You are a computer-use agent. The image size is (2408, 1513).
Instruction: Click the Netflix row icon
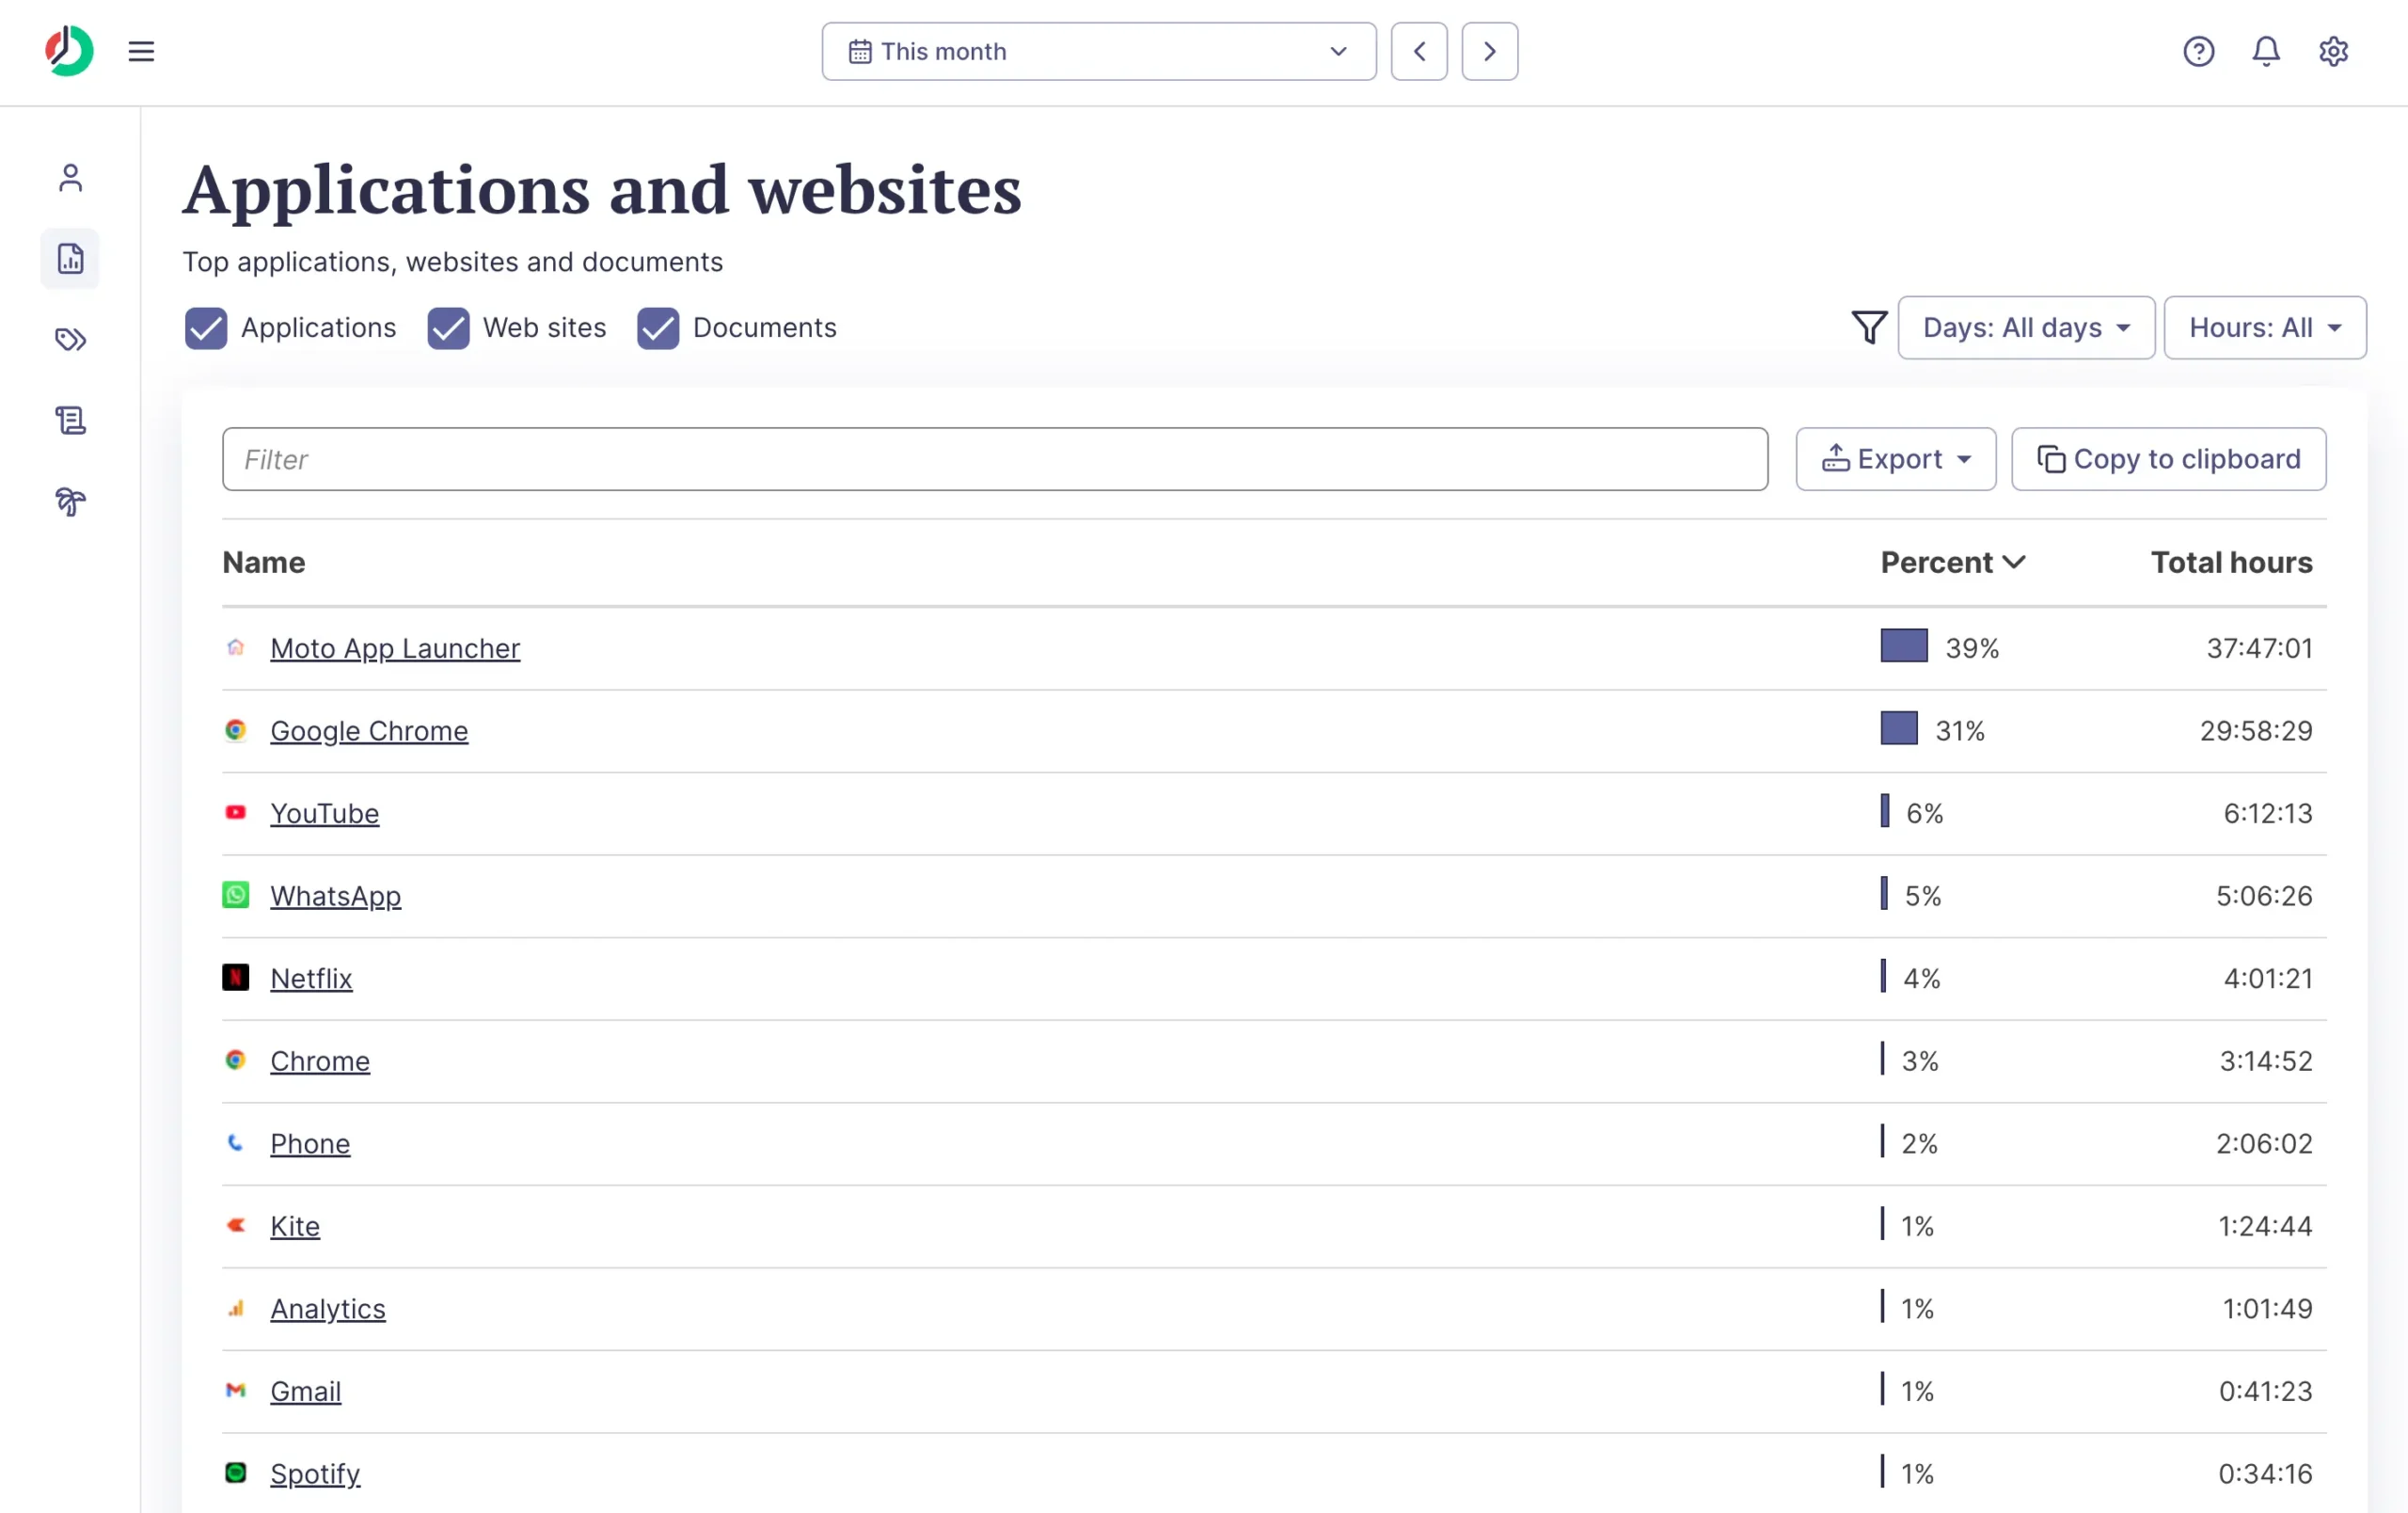point(235,977)
